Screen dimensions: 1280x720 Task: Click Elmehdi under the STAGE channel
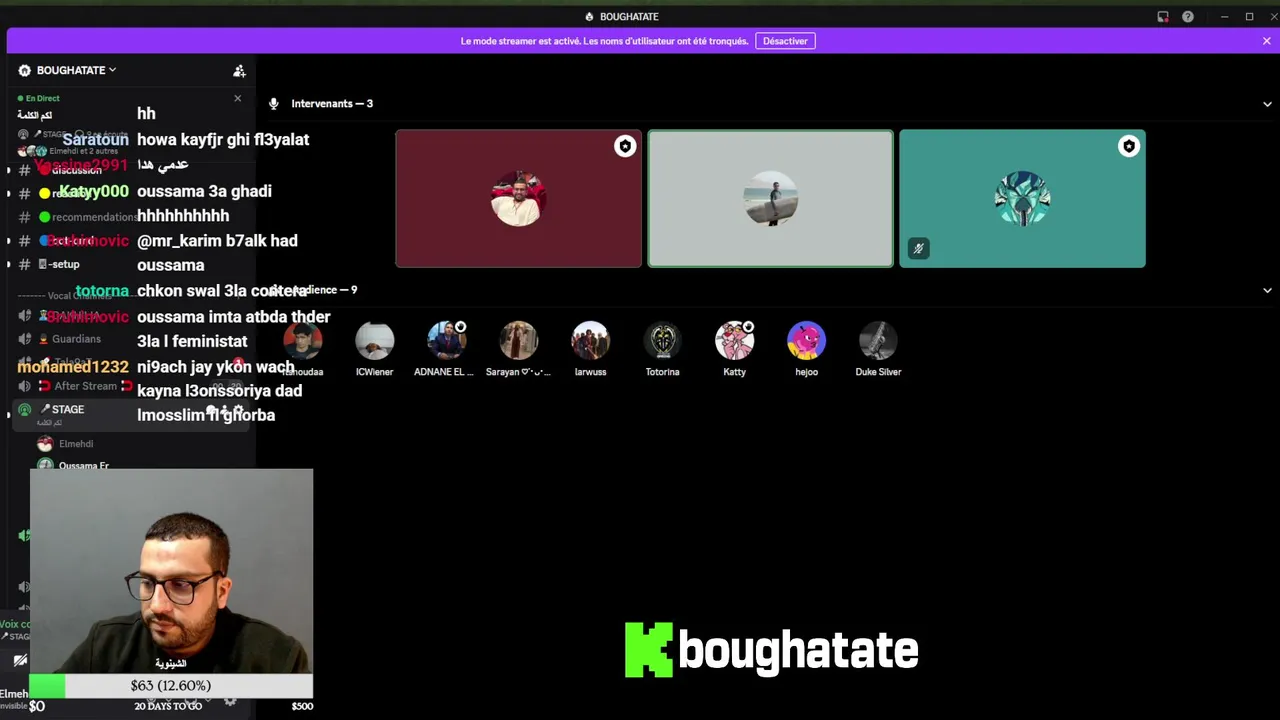pyautogui.click(x=75, y=444)
